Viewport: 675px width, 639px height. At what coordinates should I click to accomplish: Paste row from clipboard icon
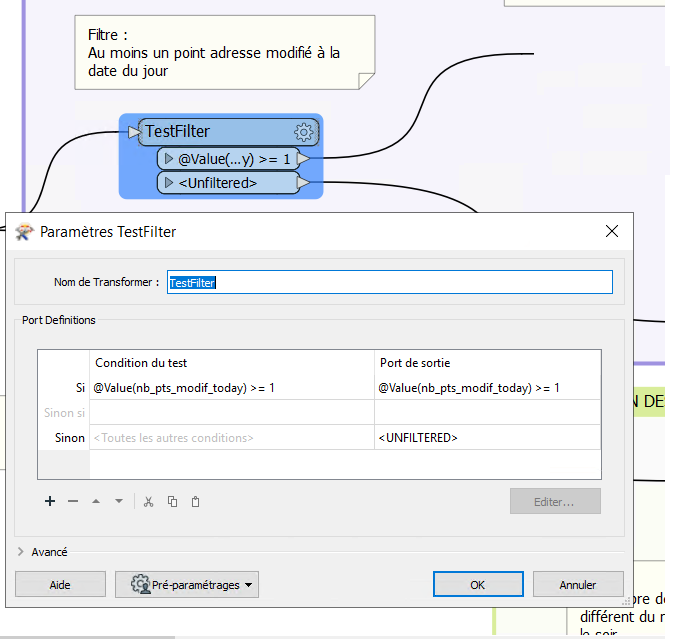(195, 502)
